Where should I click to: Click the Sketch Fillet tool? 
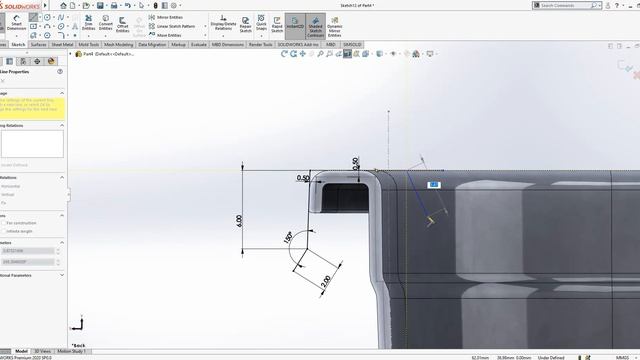[x=61, y=35]
